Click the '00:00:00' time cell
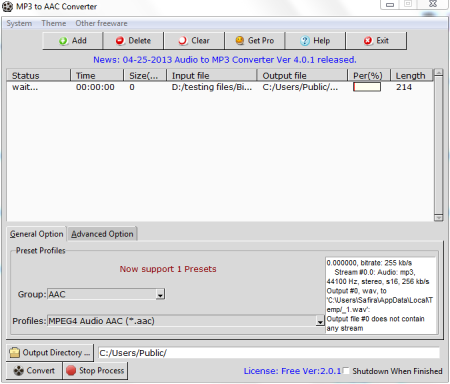Screen dimensions: 450x384 point(95,87)
